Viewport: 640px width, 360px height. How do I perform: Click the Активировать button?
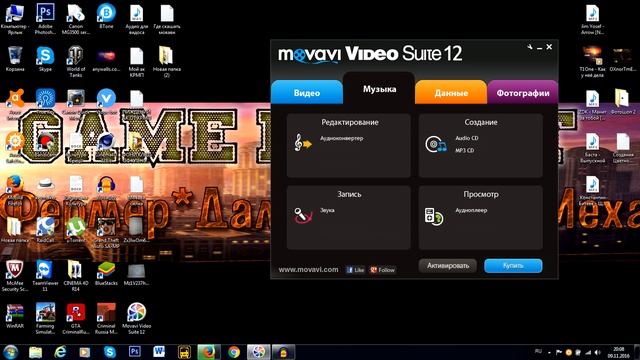point(448,266)
